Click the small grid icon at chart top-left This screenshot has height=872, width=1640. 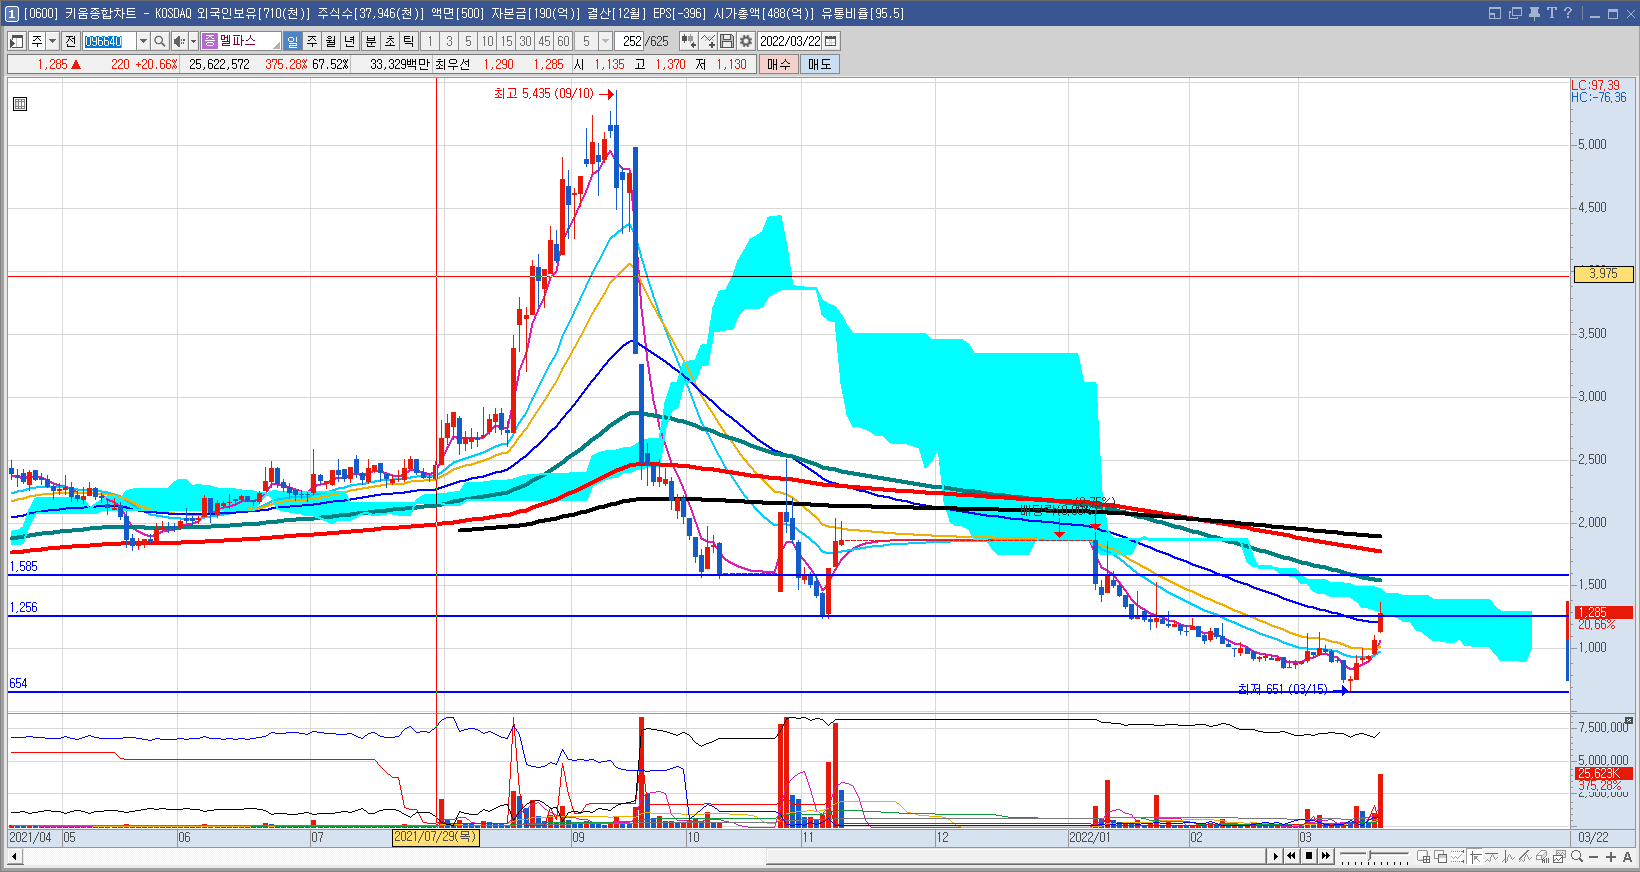point(20,104)
